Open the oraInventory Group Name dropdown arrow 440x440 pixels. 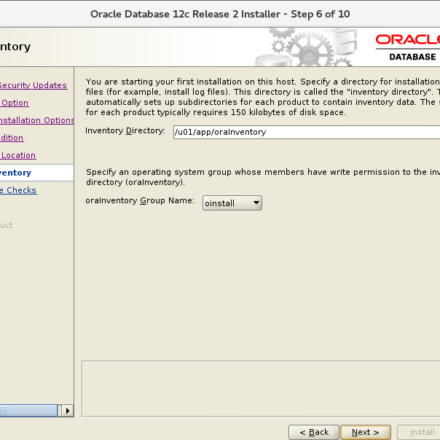point(256,203)
